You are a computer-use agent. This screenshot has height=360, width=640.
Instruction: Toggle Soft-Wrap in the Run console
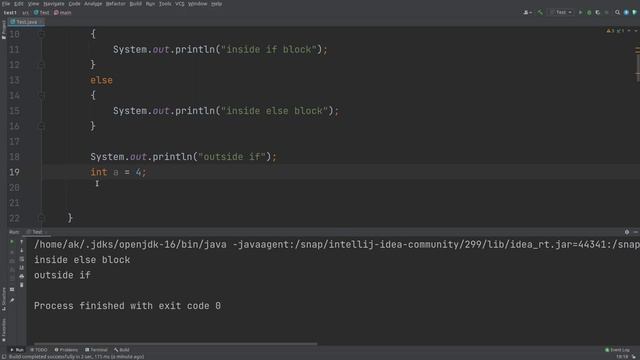coord(22,259)
